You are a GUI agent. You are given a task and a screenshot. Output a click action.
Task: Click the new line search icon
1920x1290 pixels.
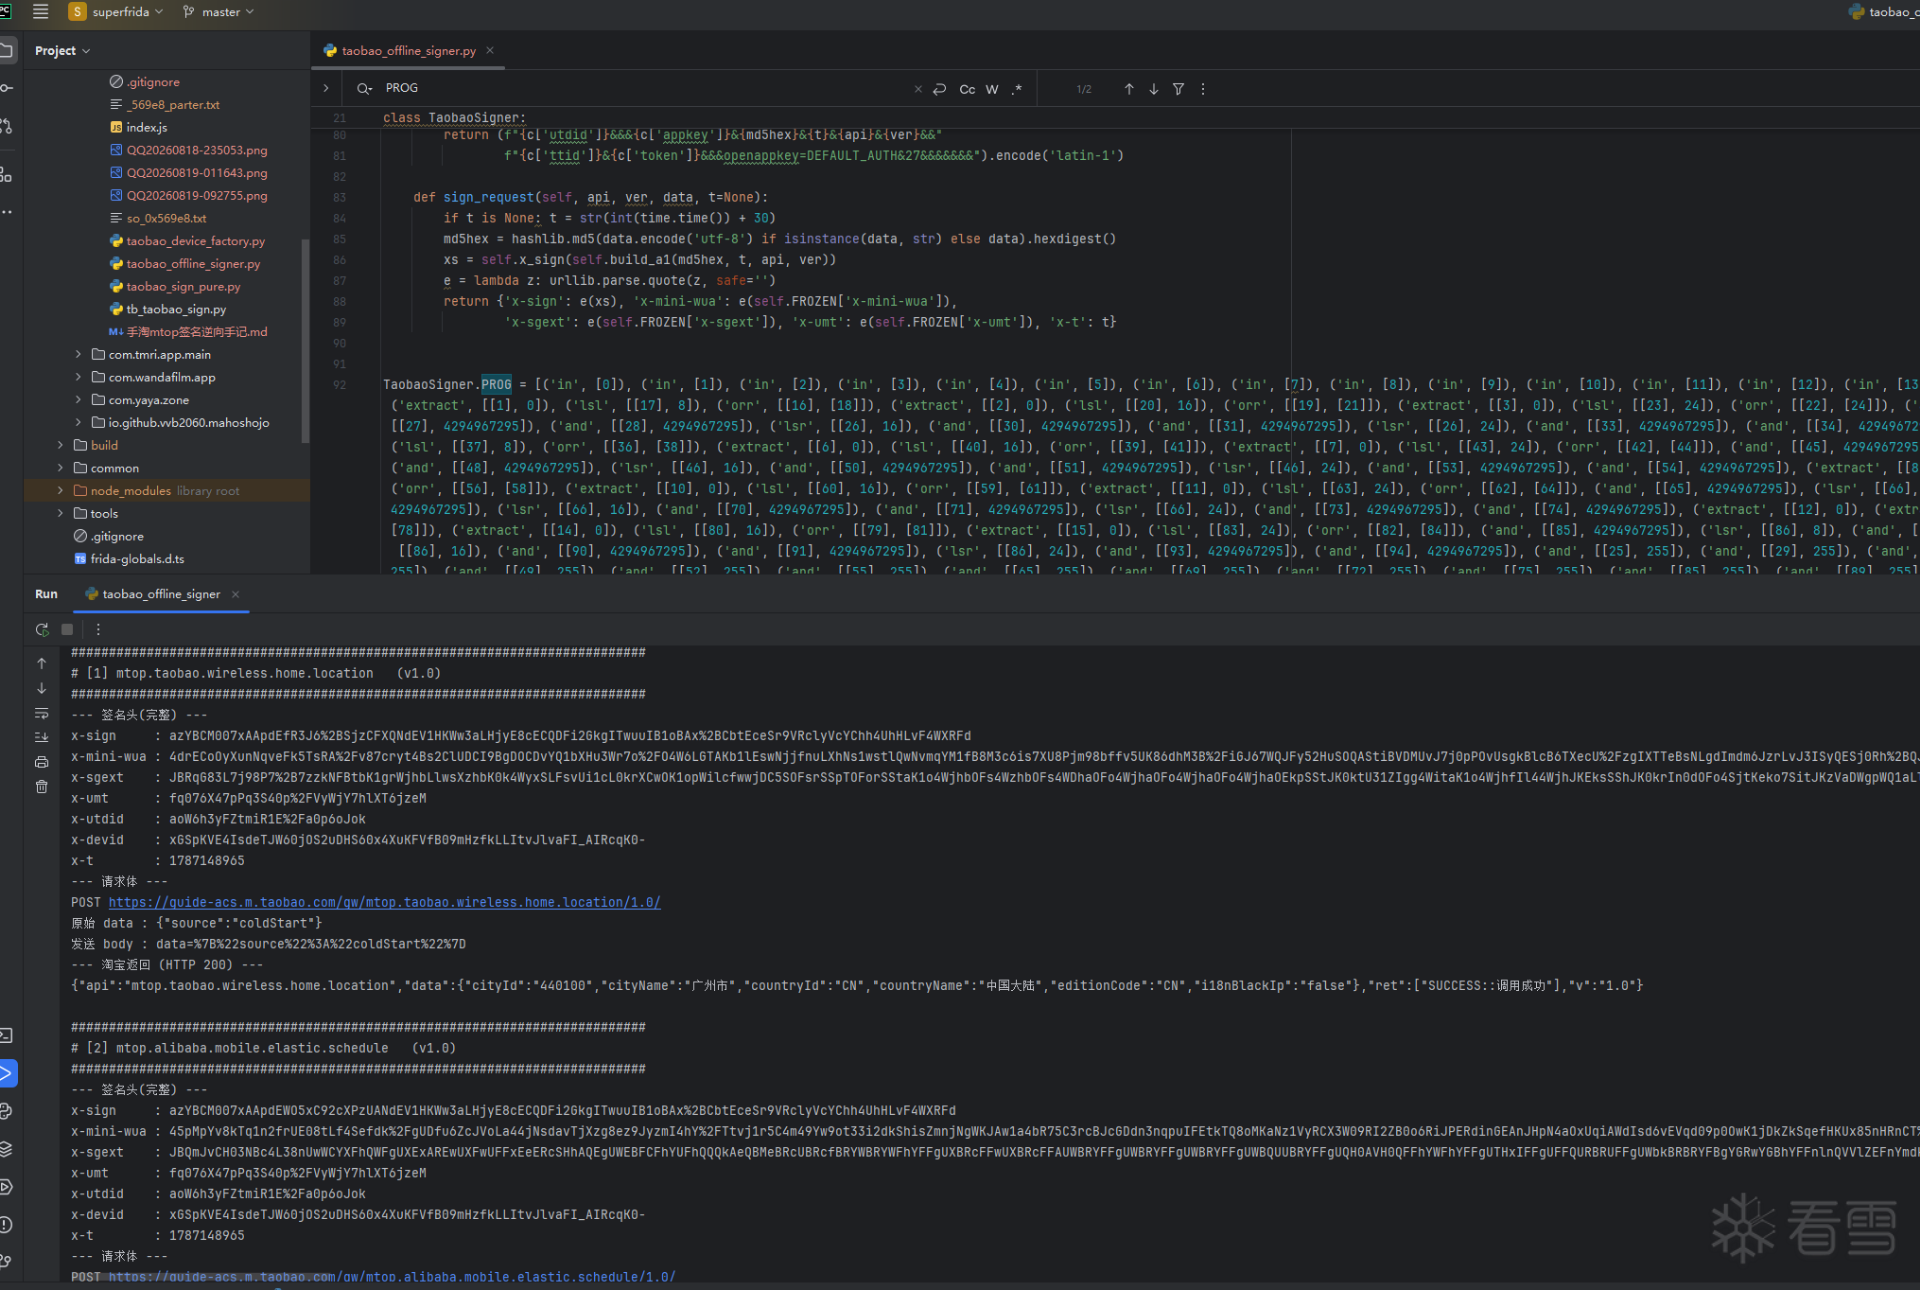tap(940, 89)
